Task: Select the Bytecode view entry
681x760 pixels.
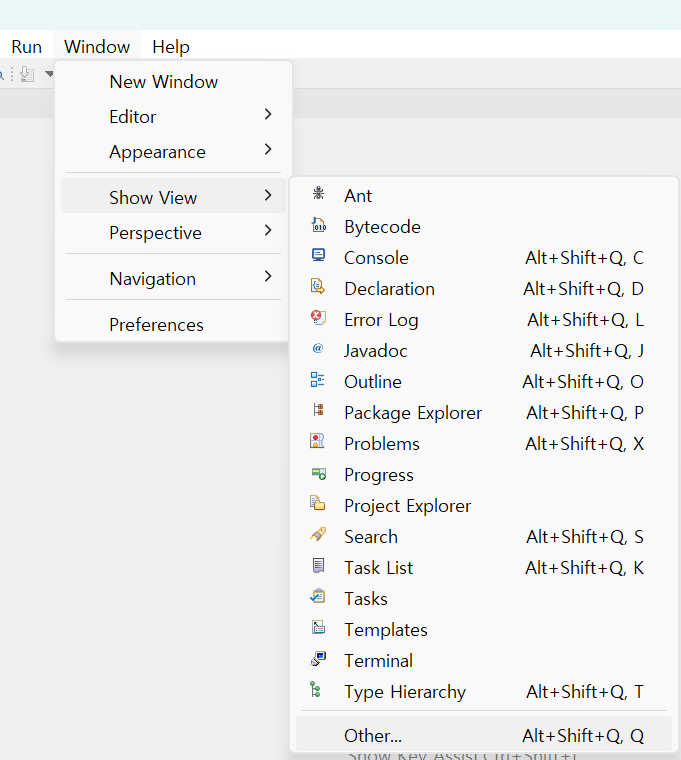Action: pyautogui.click(x=484, y=227)
